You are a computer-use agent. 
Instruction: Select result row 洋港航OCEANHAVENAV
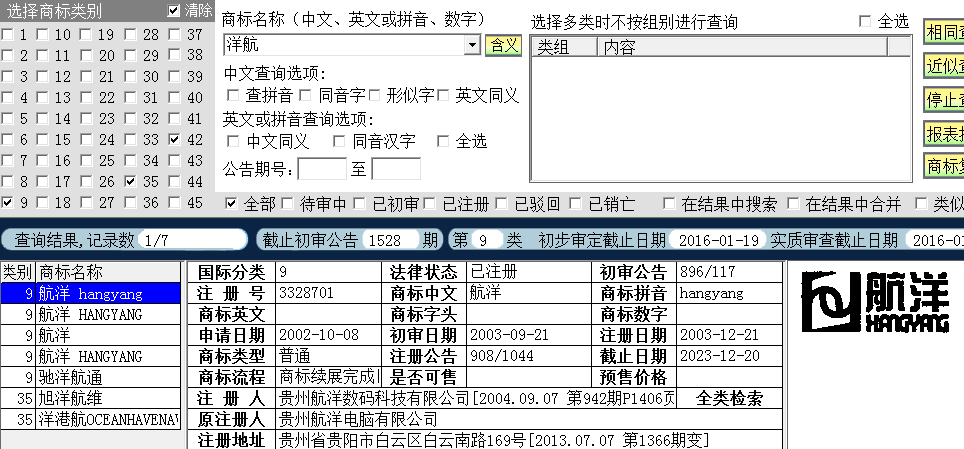coord(91,419)
